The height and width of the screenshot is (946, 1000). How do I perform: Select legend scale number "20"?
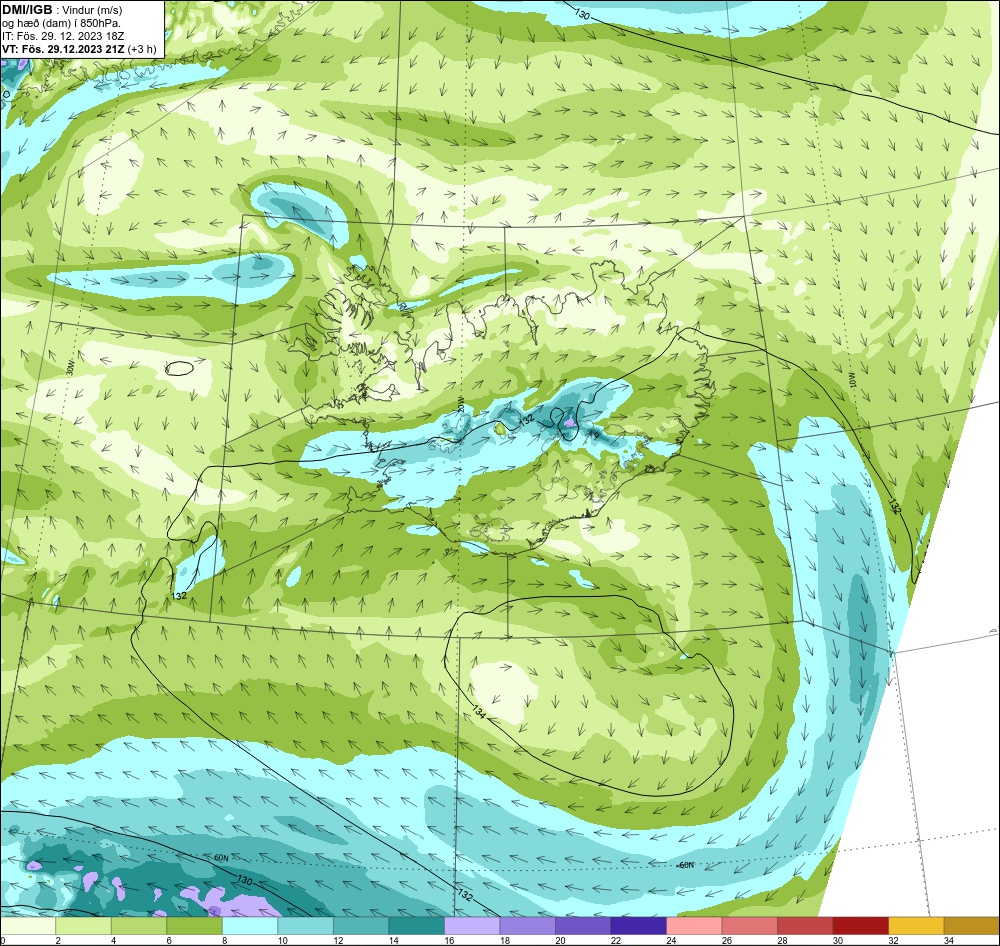[560, 940]
